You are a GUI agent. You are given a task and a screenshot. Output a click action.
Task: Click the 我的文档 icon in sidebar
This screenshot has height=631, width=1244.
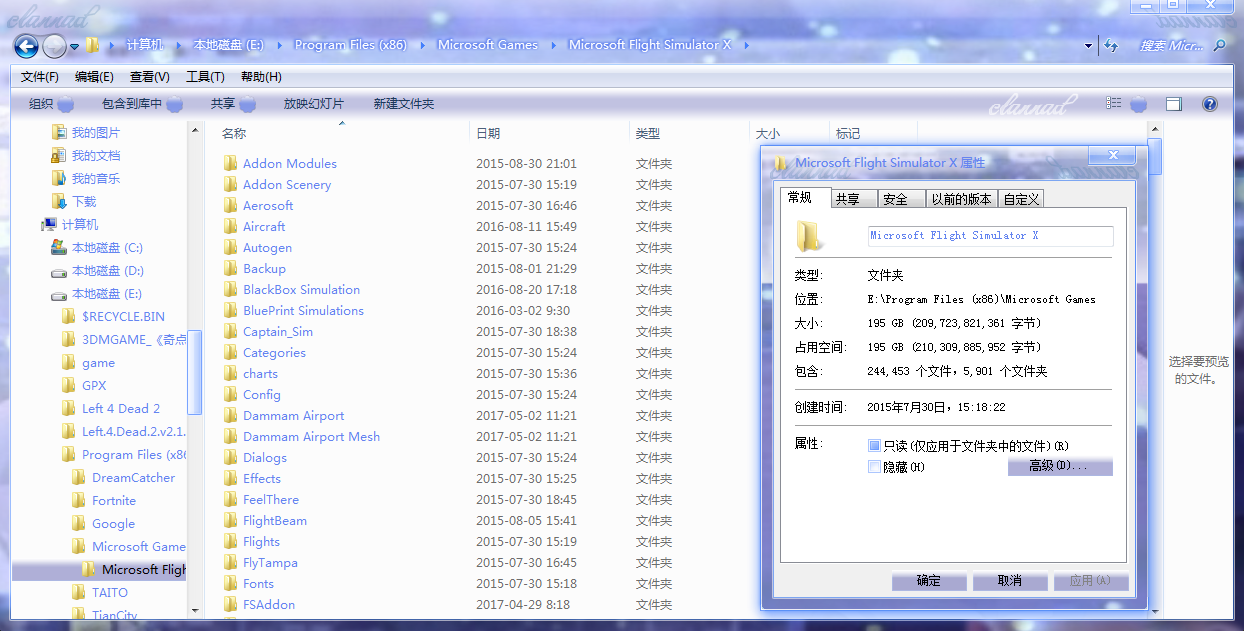[59, 155]
